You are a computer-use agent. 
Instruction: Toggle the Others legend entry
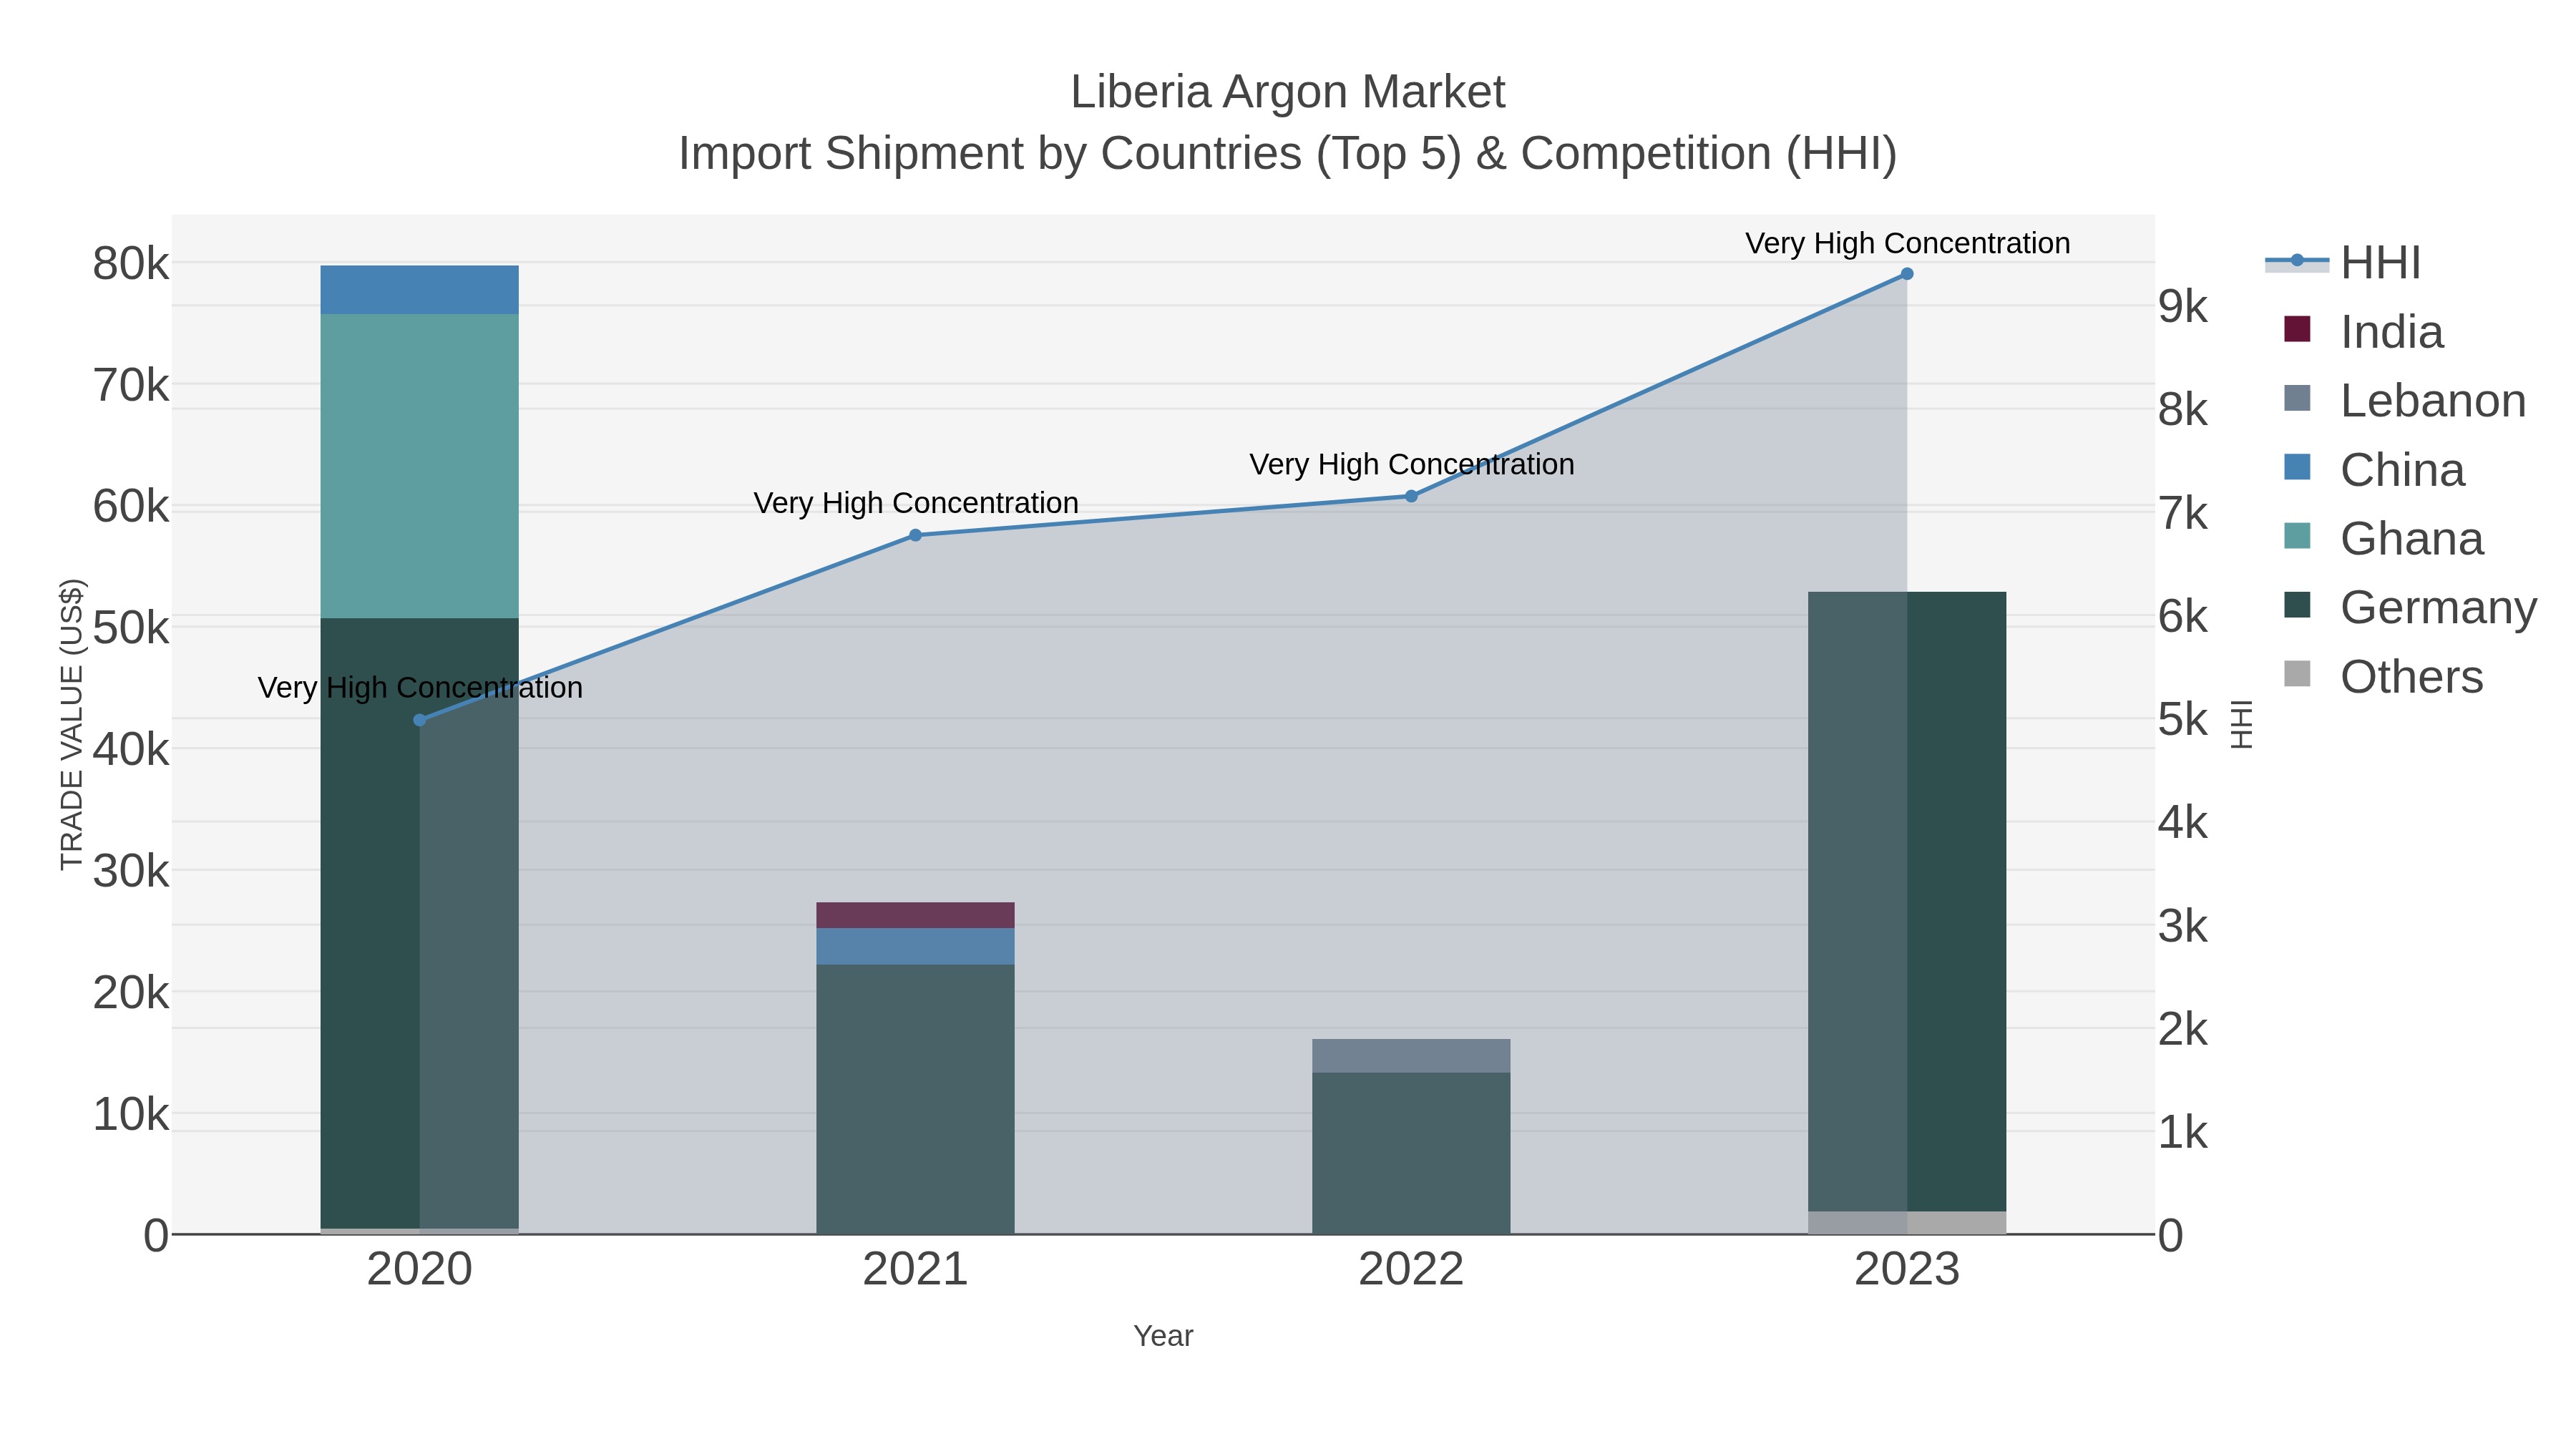pos(2384,677)
